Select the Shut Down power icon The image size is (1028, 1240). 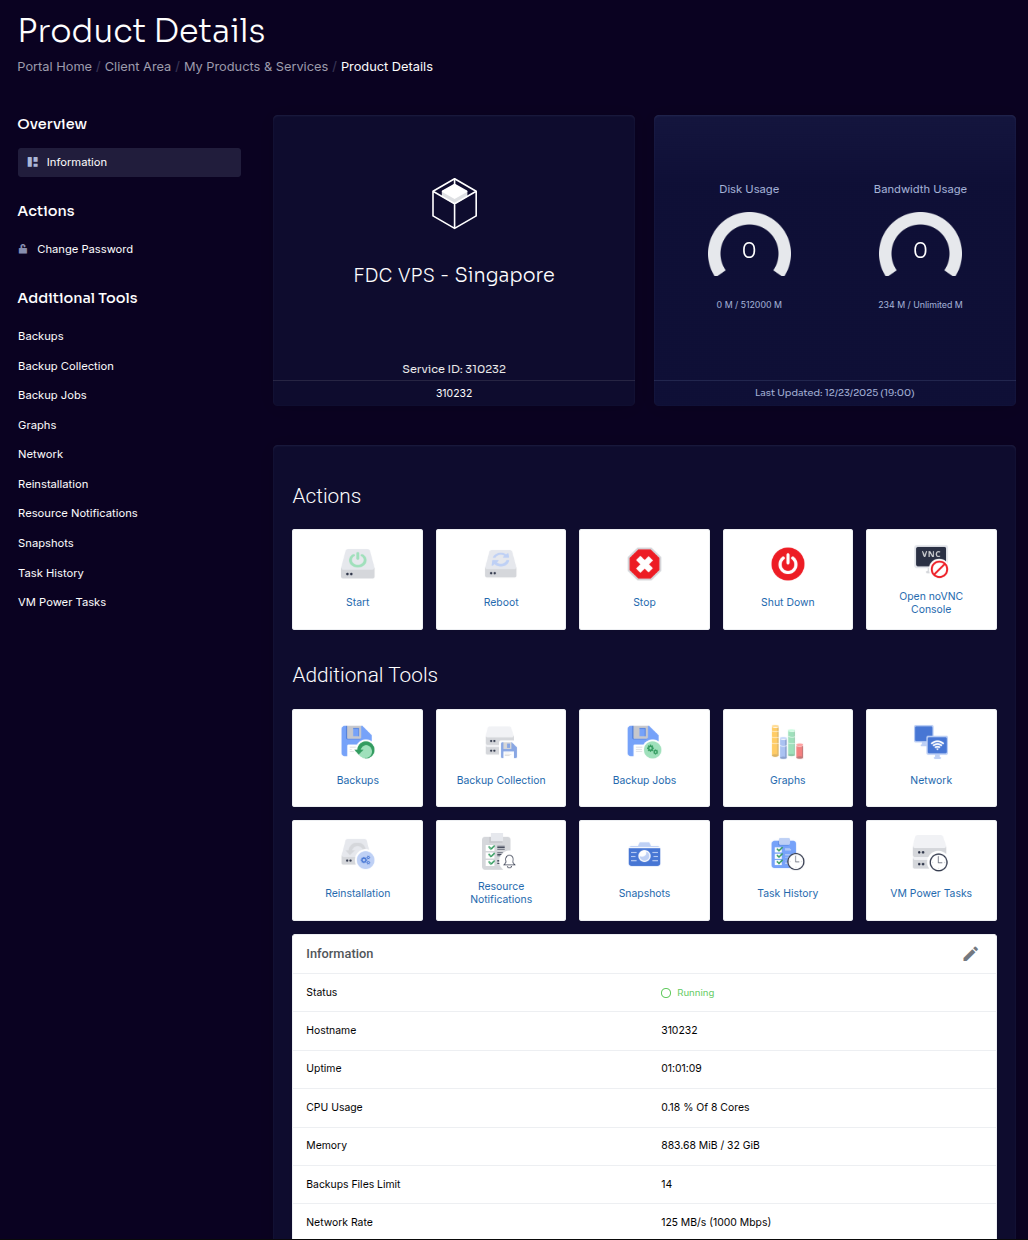click(787, 579)
